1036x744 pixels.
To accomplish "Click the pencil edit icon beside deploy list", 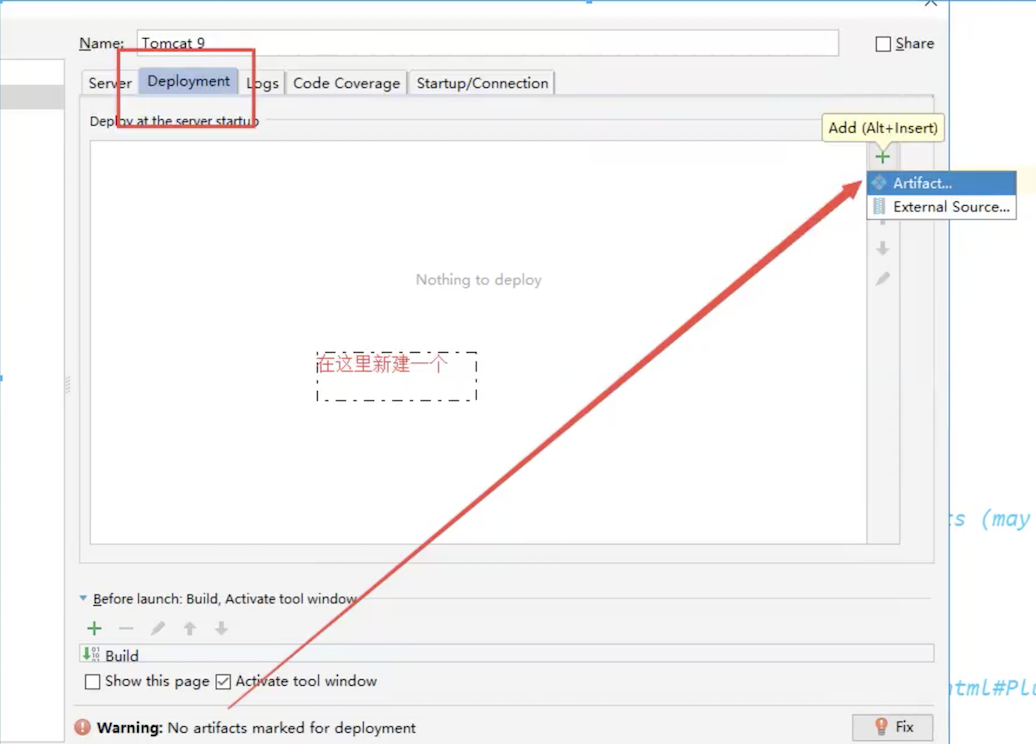I will (883, 279).
